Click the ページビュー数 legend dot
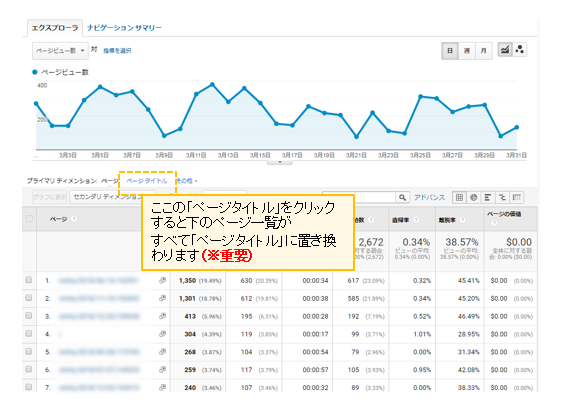Screen dimensions: 562x409 tap(35, 72)
